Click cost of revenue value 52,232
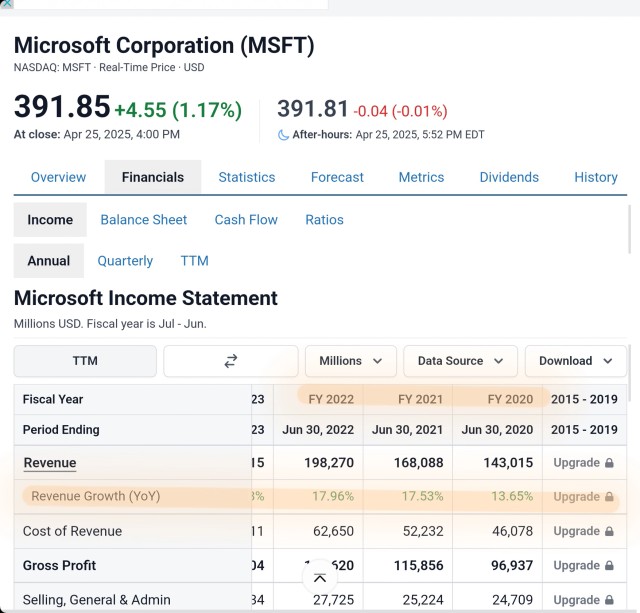The width and height of the screenshot is (640, 613). click(x=423, y=531)
